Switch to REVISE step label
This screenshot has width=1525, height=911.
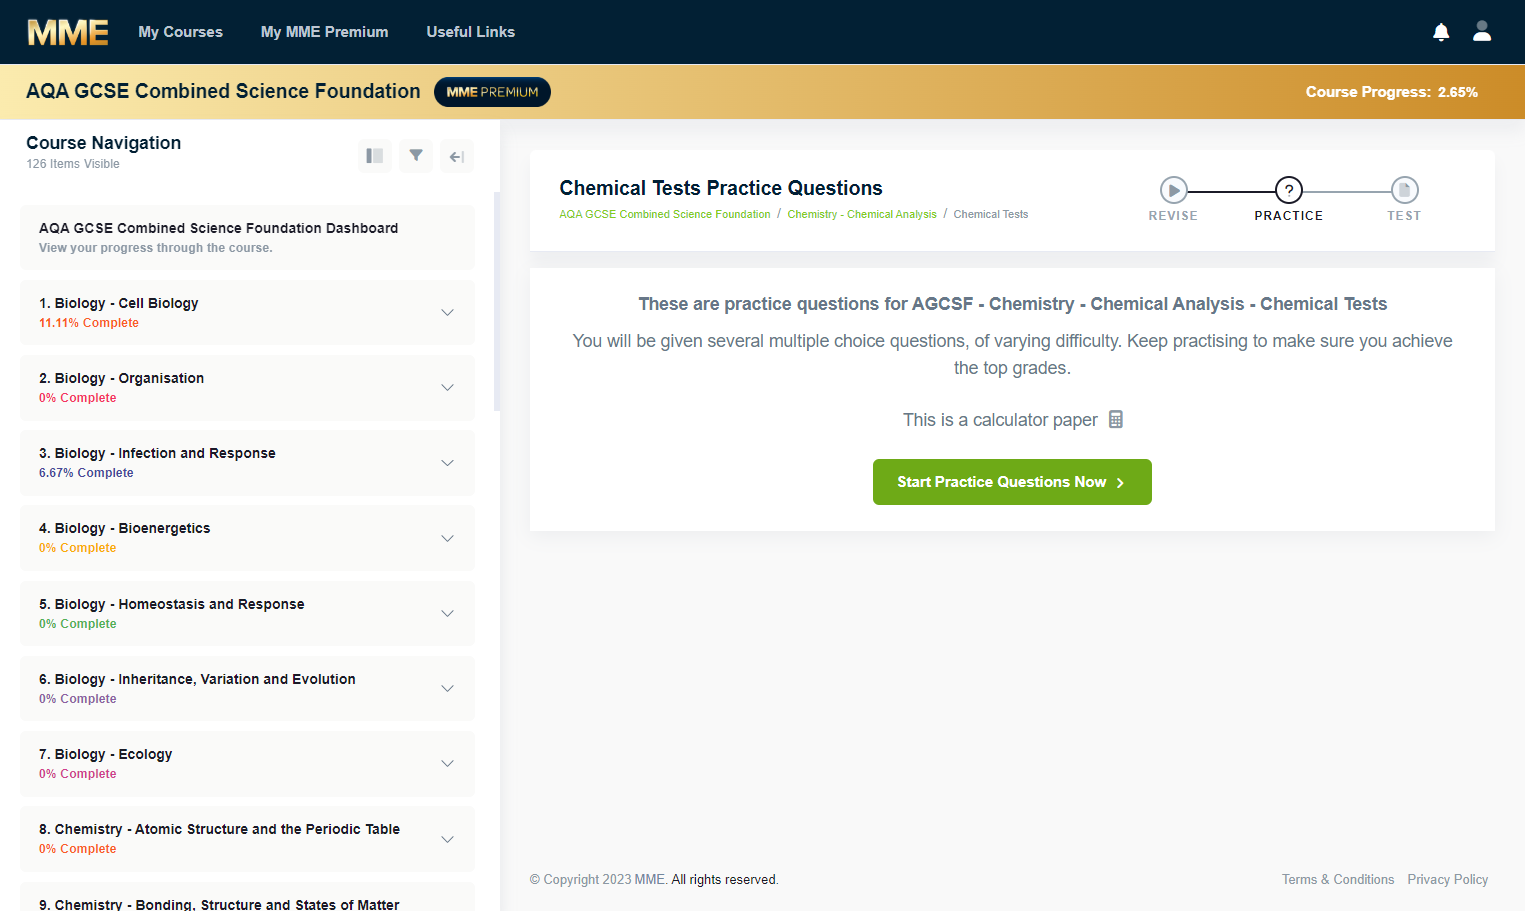click(1173, 216)
